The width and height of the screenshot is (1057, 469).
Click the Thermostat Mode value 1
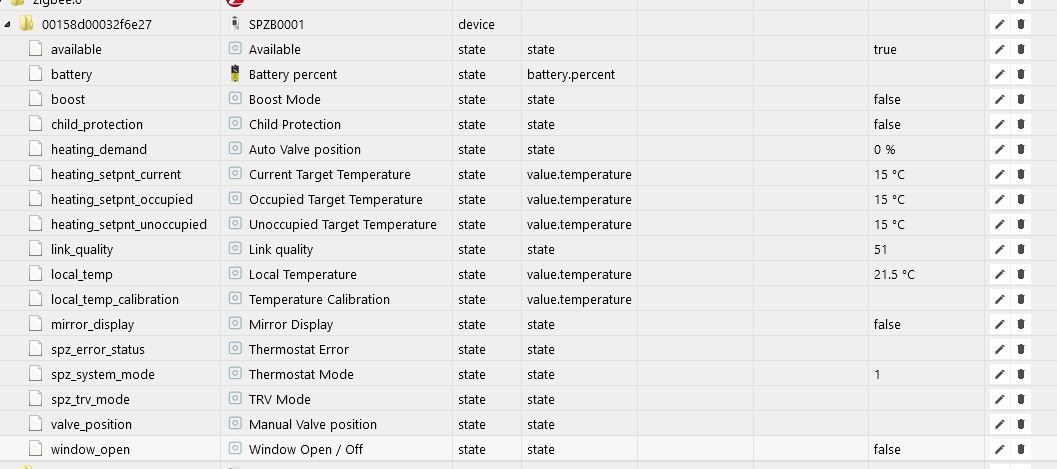(x=877, y=375)
